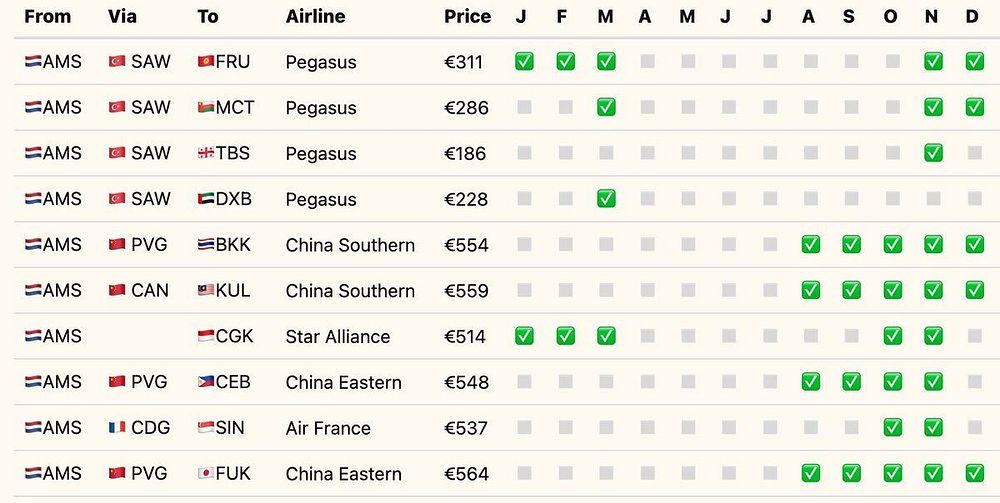This screenshot has height=503, width=1000.
Task: Click the Japan flag beside FUK
Action: coord(207,474)
